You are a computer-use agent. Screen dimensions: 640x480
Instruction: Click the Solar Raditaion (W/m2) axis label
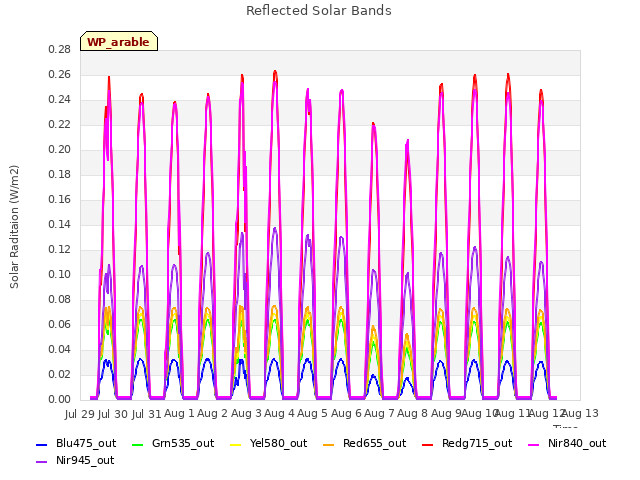[x=14, y=227]
